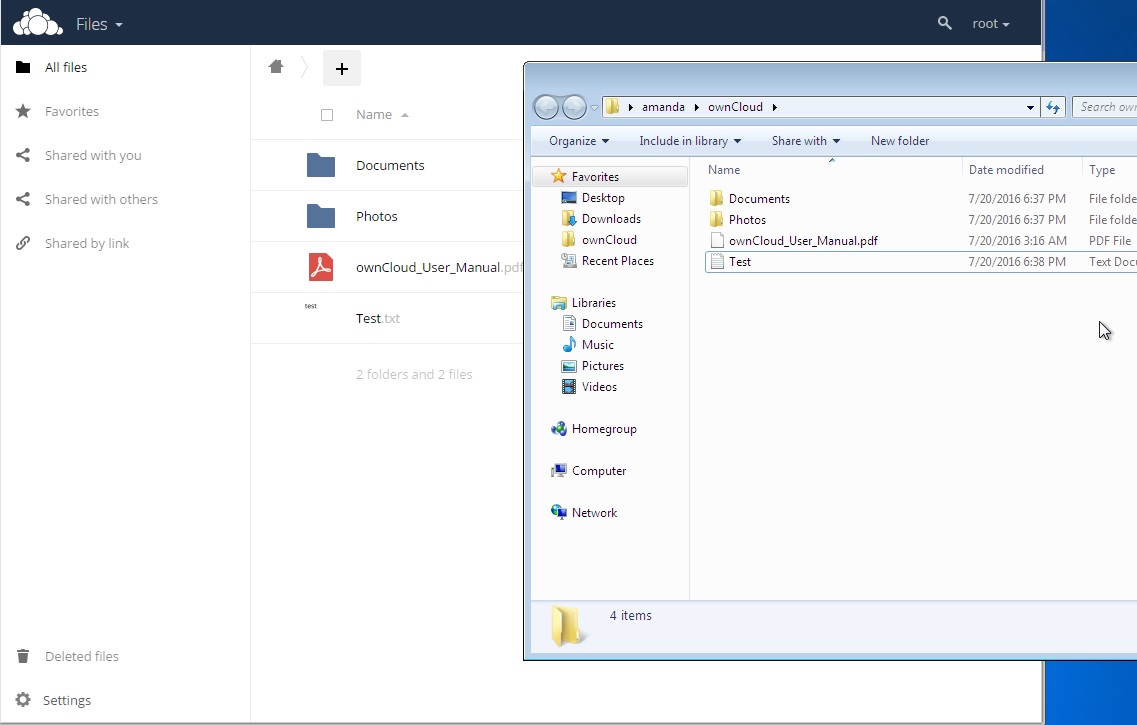Select Libraries in navigation pane
Viewport: 1137px width, 725px height.
[593, 303]
